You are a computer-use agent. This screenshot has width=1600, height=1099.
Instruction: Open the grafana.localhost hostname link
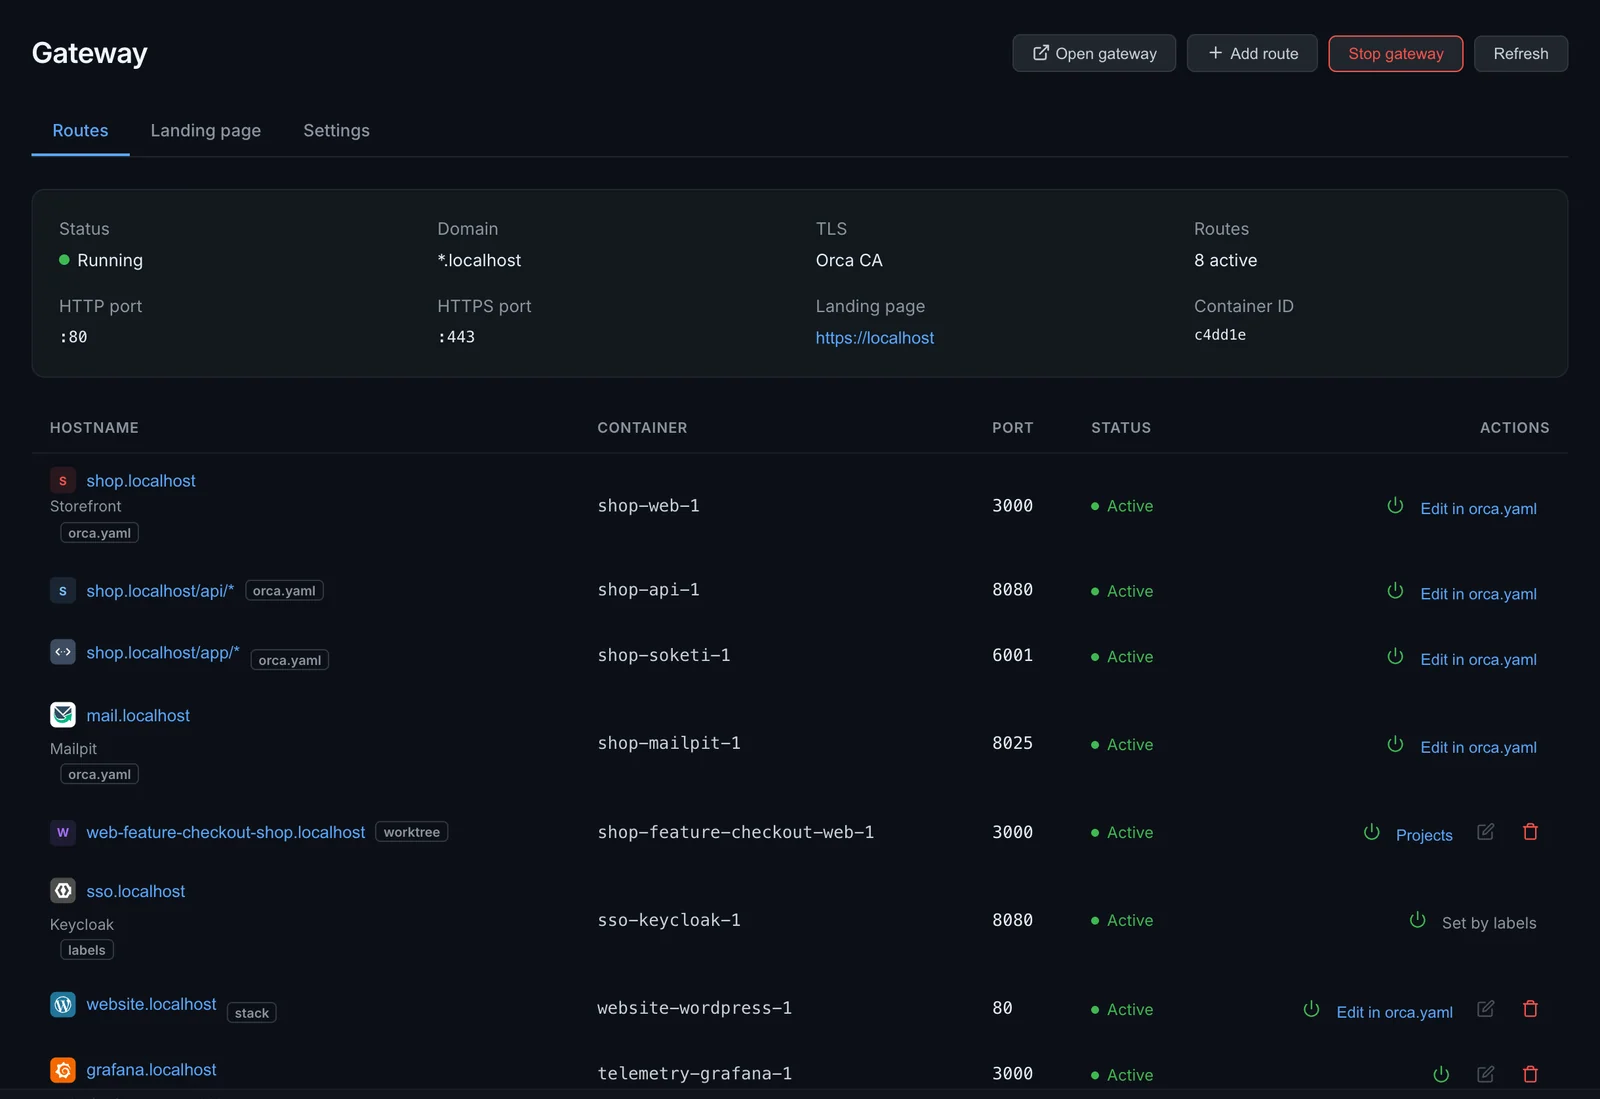coord(151,1070)
